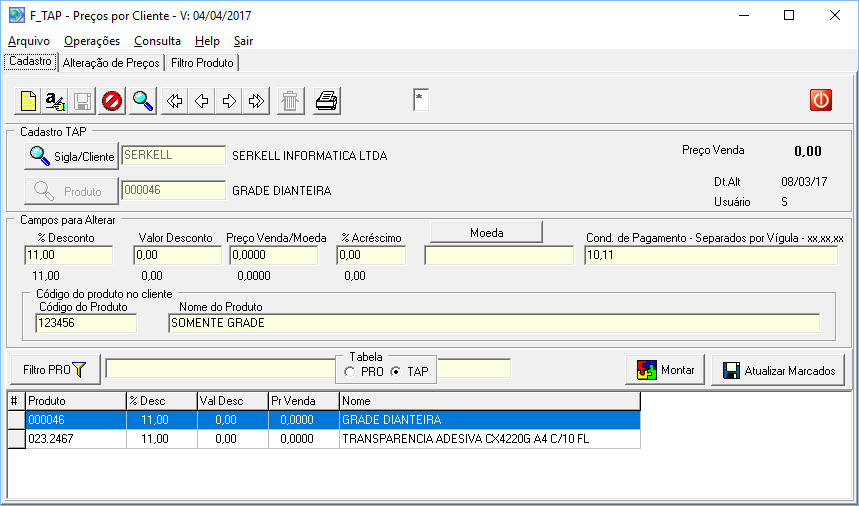Viewport: 859px width, 506px height.
Task: Click the red Cancel prohibition icon
Action: coord(112,101)
